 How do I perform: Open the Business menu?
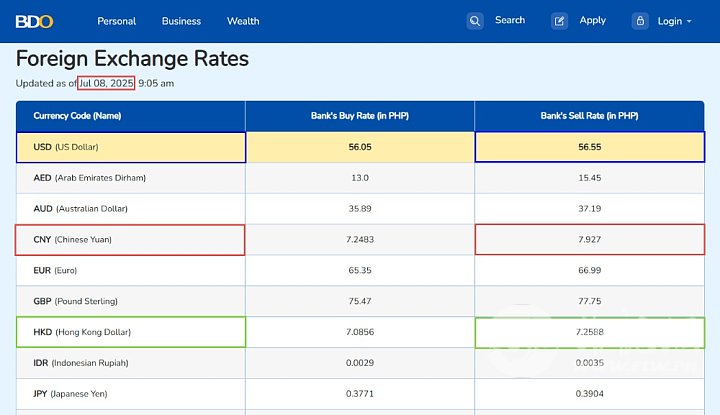(181, 21)
